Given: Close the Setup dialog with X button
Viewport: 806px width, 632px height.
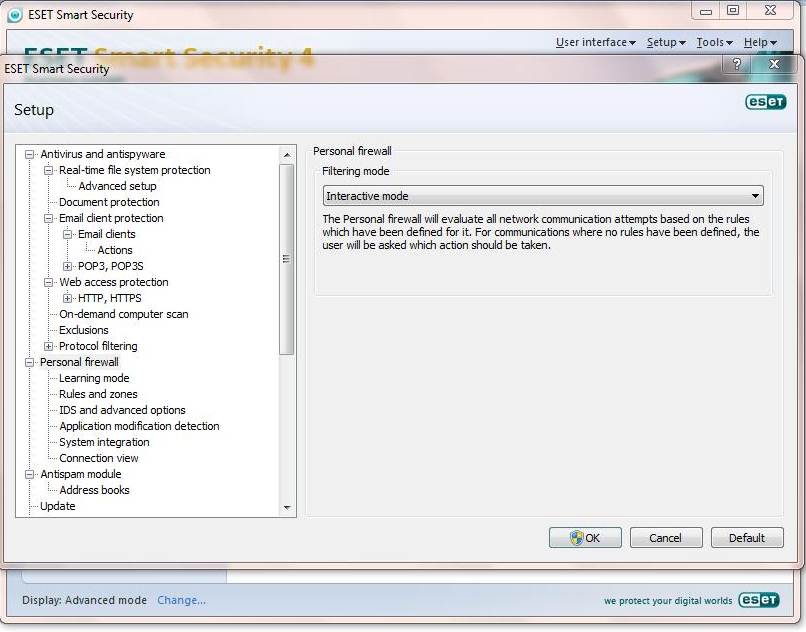Looking at the screenshot, I should click(x=774, y=64).
